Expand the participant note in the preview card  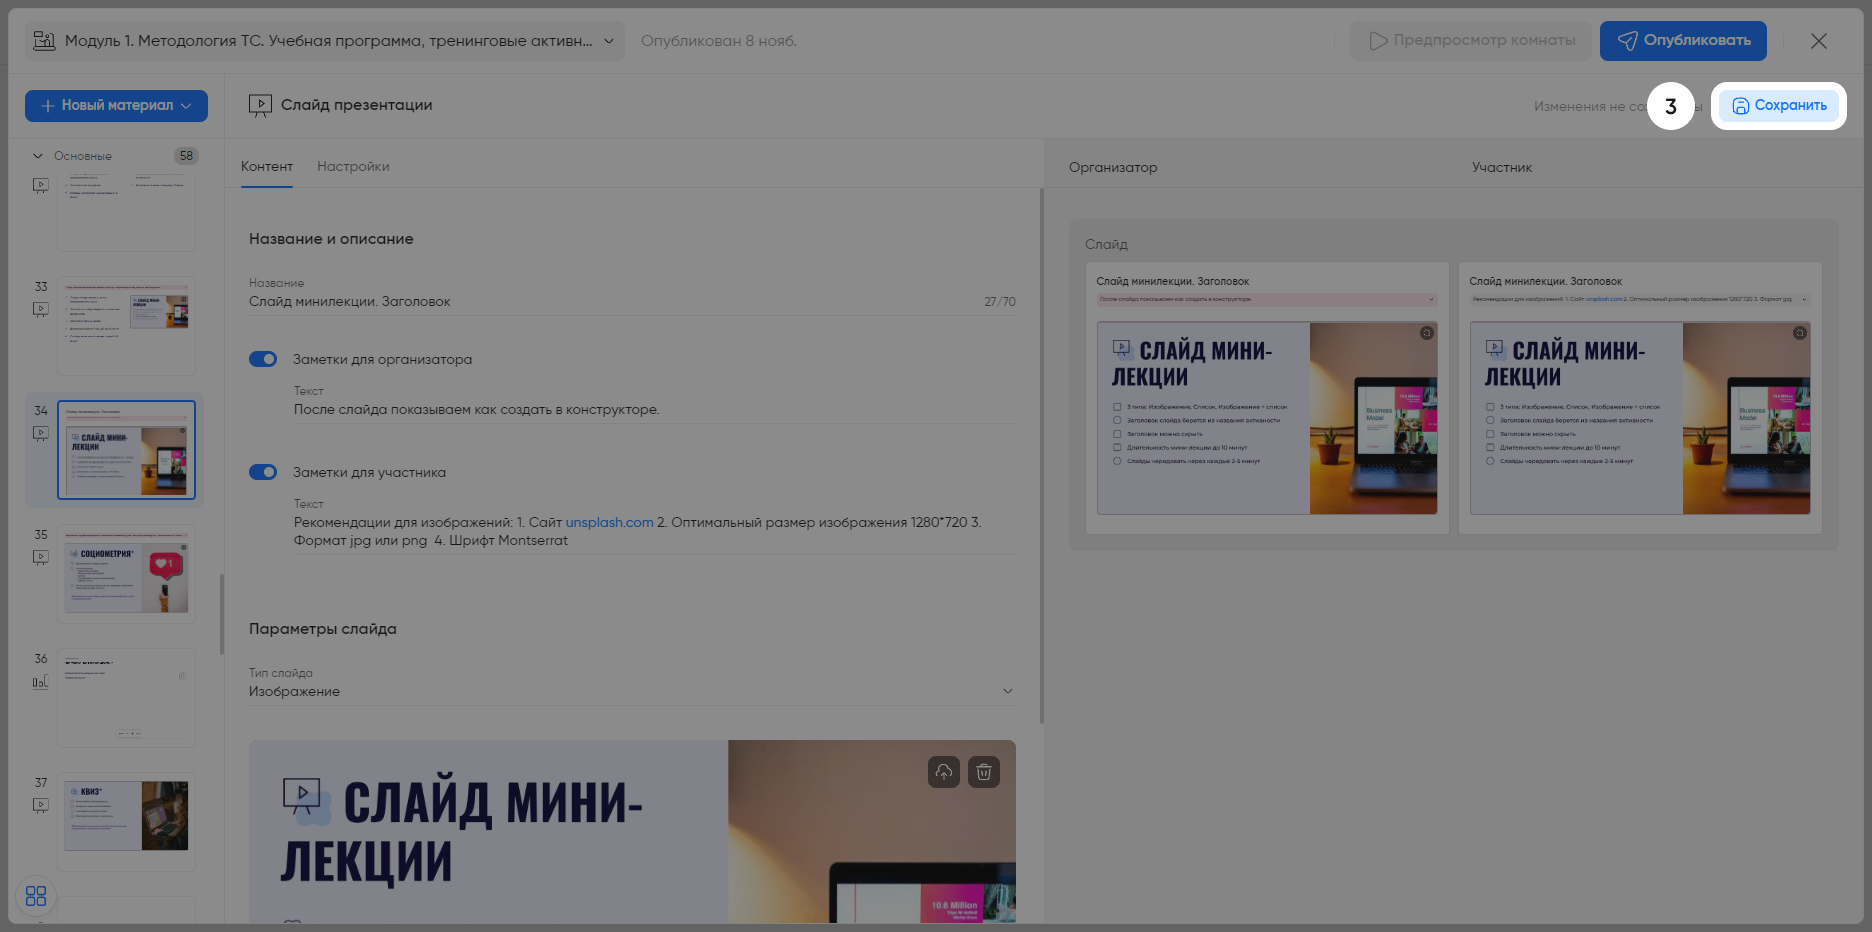[1804, 299]
